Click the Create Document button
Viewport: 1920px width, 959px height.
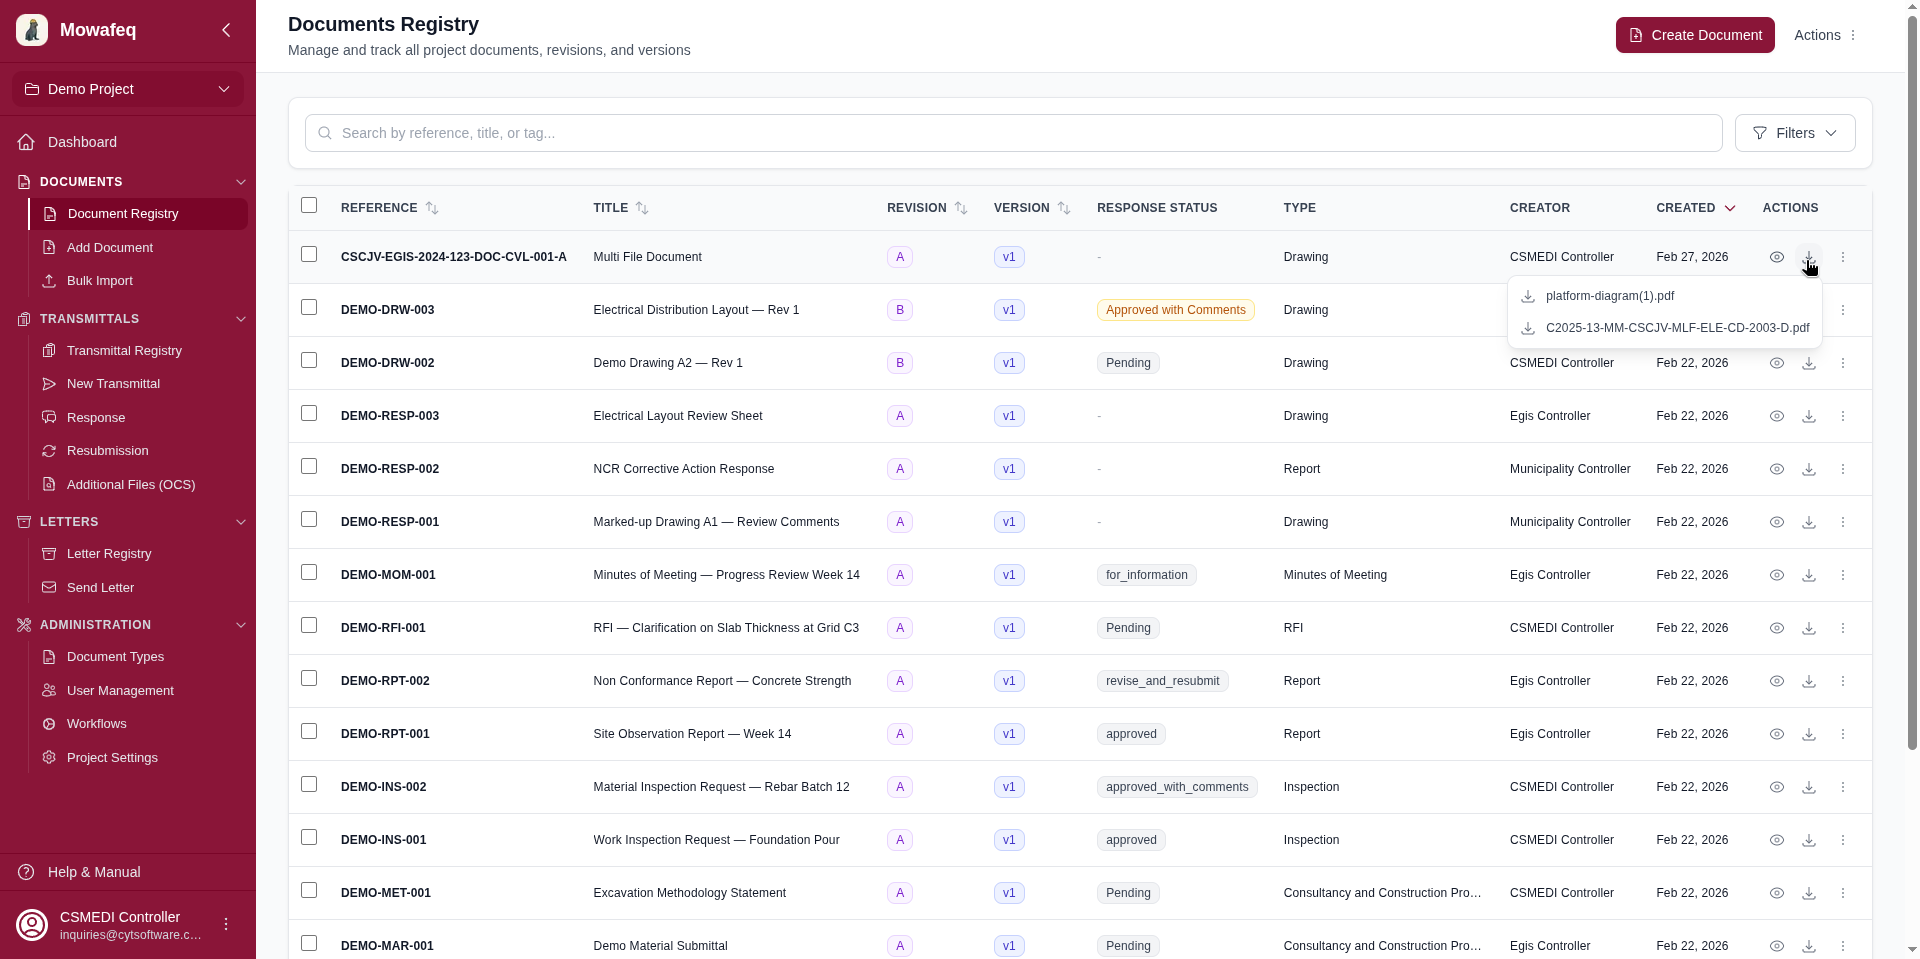pos(1695,35)
